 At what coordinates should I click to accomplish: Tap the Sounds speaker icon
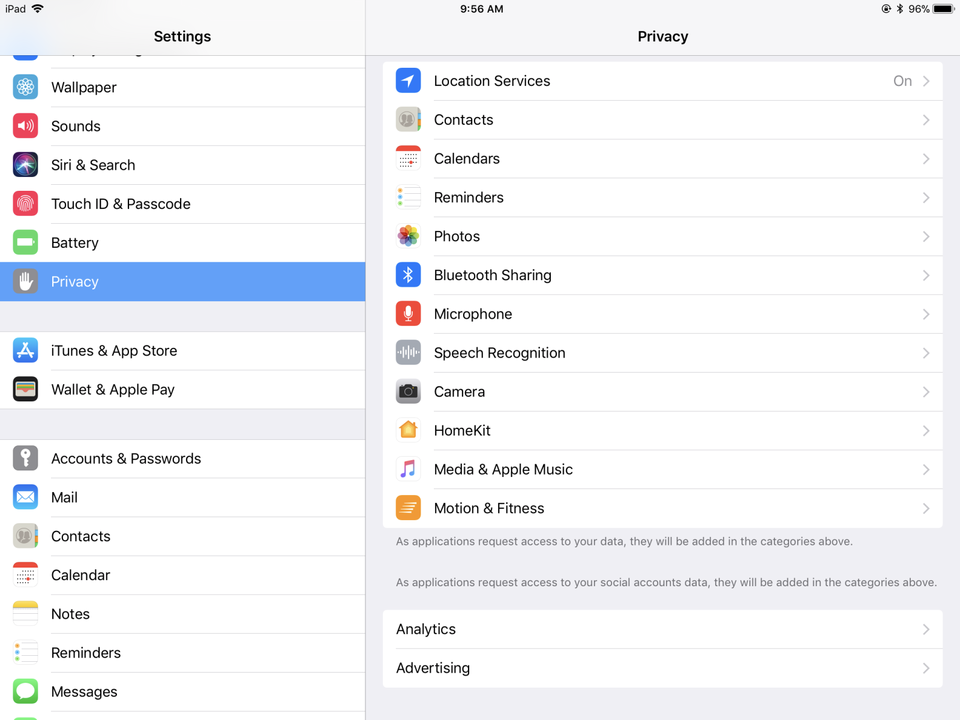(25, 126)
